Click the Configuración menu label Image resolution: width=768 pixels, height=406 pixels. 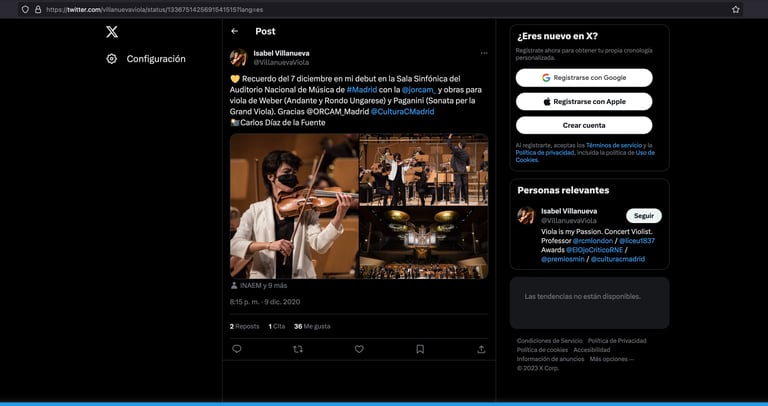click(x=156, y=59)
